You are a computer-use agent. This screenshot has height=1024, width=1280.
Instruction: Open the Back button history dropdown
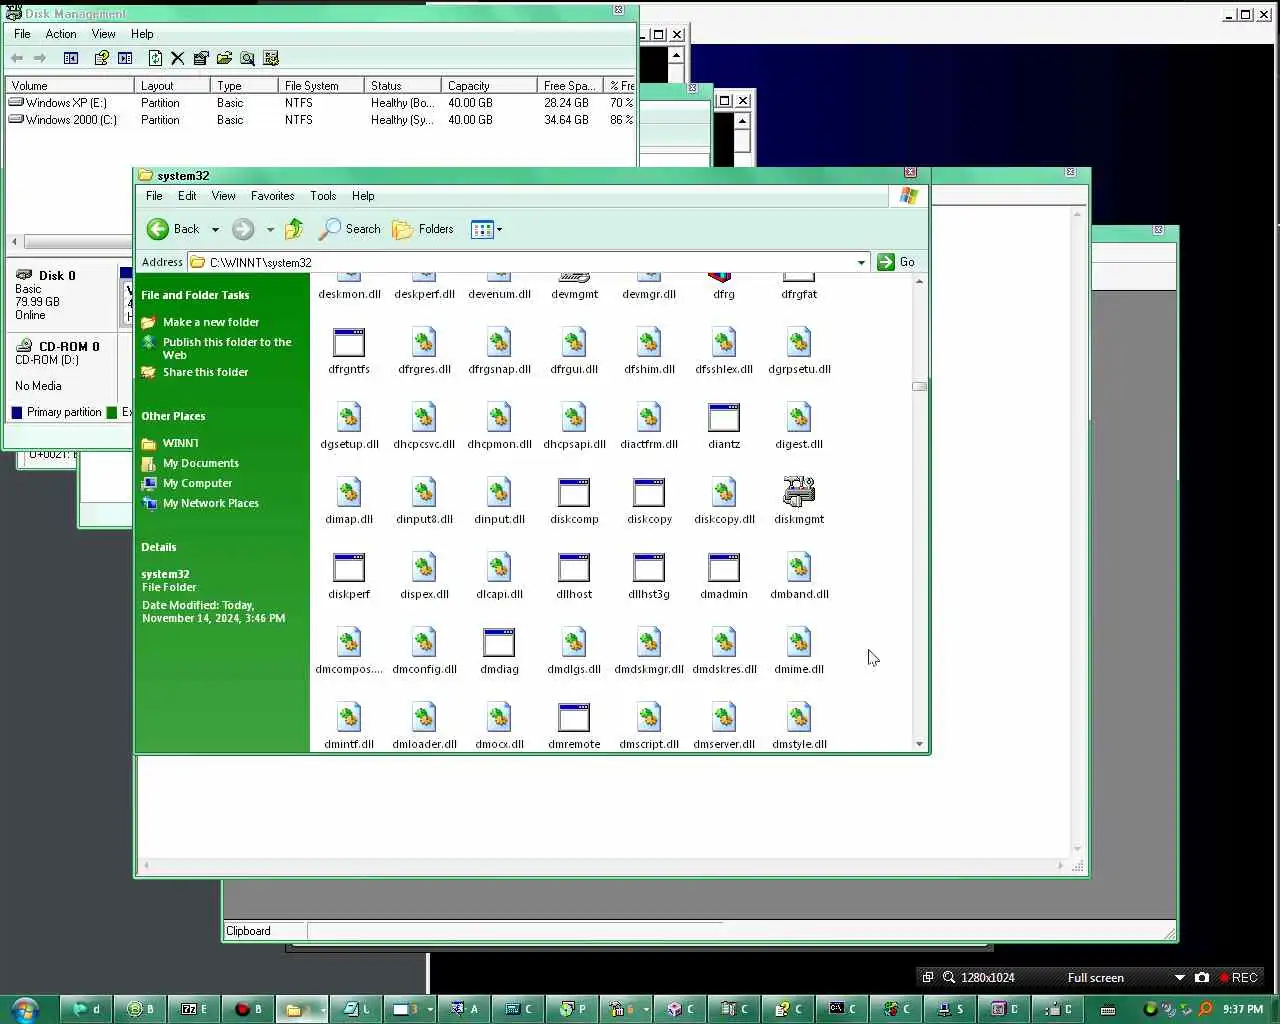(215, 229)
